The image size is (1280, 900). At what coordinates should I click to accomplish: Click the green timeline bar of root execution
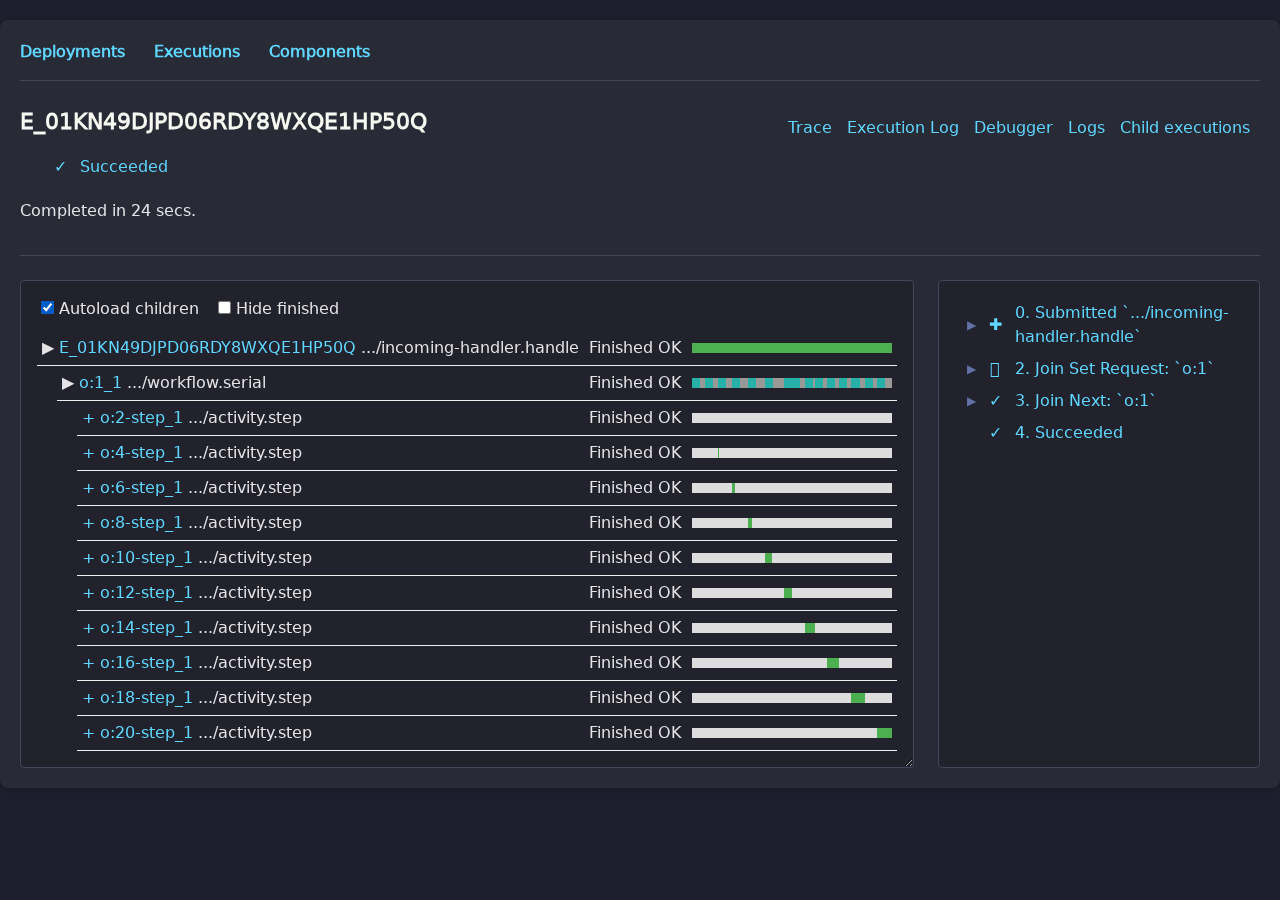coord(792,348)
